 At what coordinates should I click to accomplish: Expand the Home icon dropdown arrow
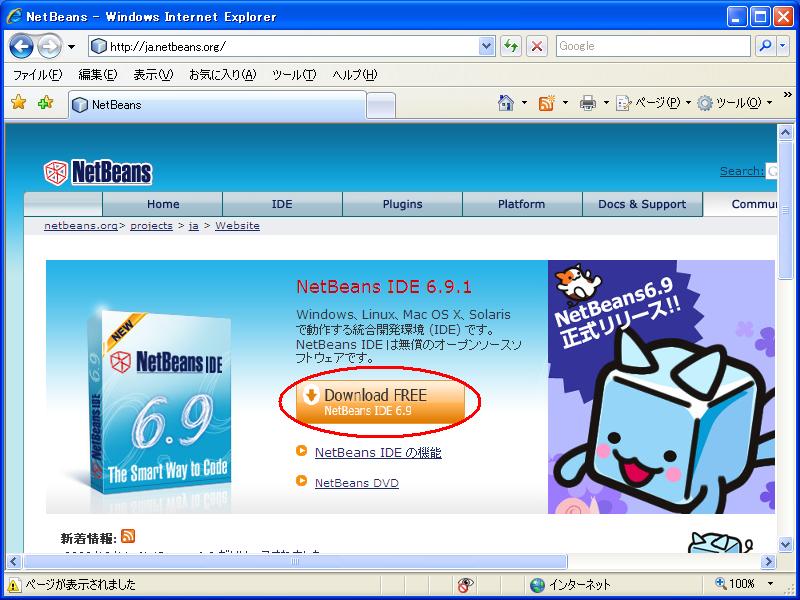tap(524, 103)
